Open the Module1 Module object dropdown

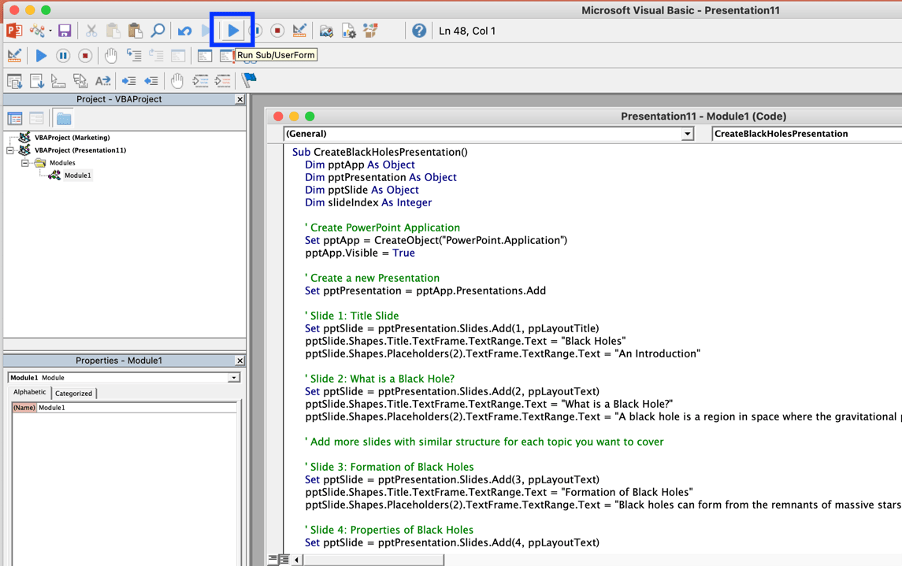click(x=234, y=378)
